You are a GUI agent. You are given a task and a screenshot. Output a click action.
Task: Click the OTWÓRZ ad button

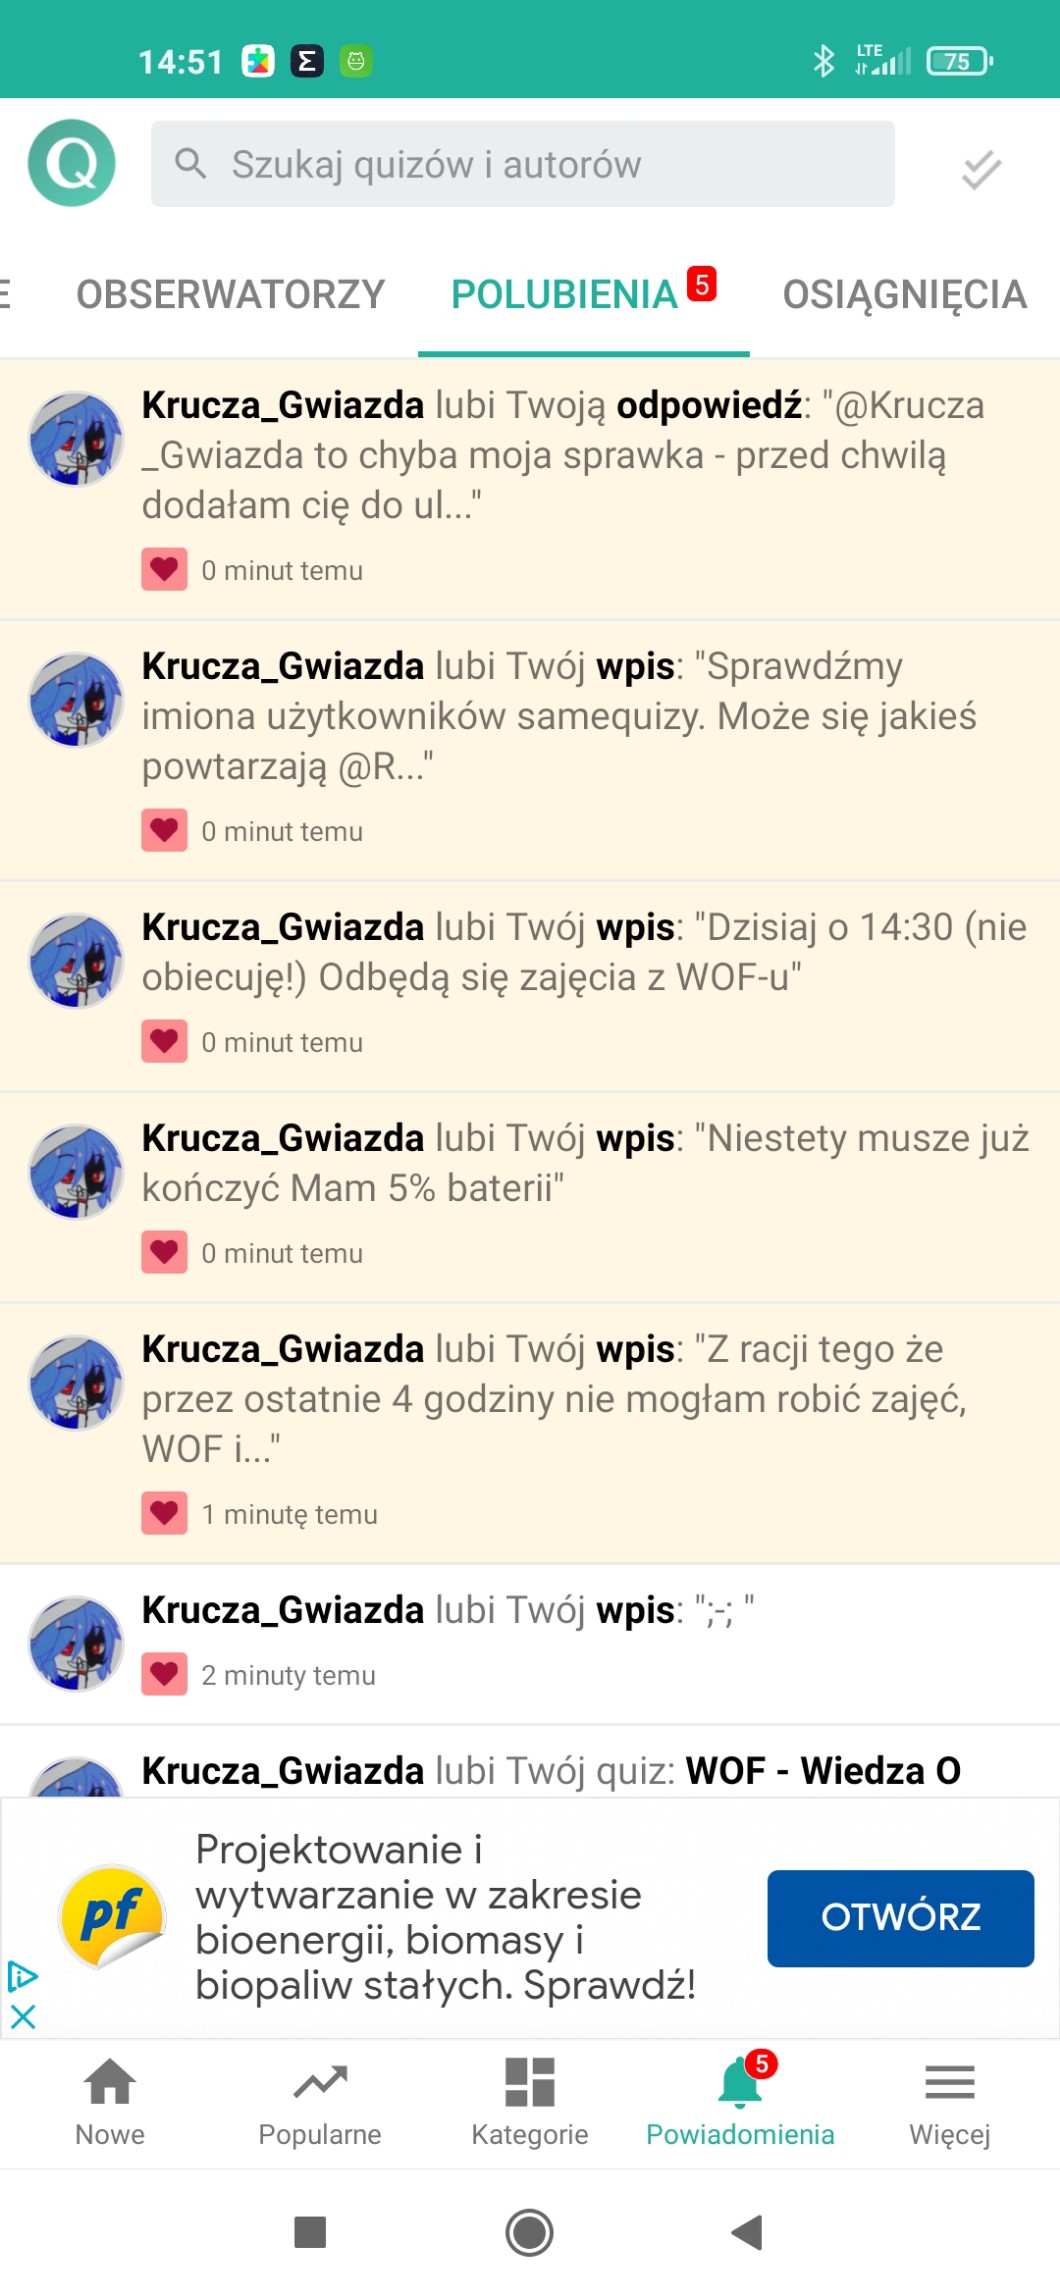tap(900, 1917)
